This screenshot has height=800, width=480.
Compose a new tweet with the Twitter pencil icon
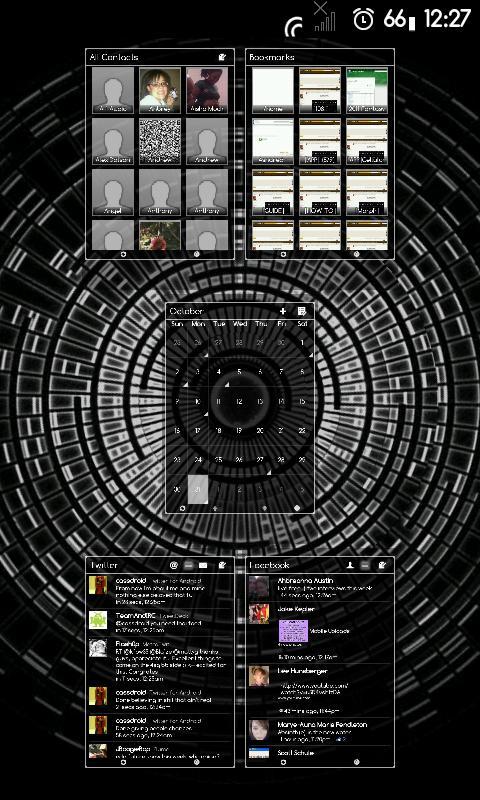(x=222, y=565)
